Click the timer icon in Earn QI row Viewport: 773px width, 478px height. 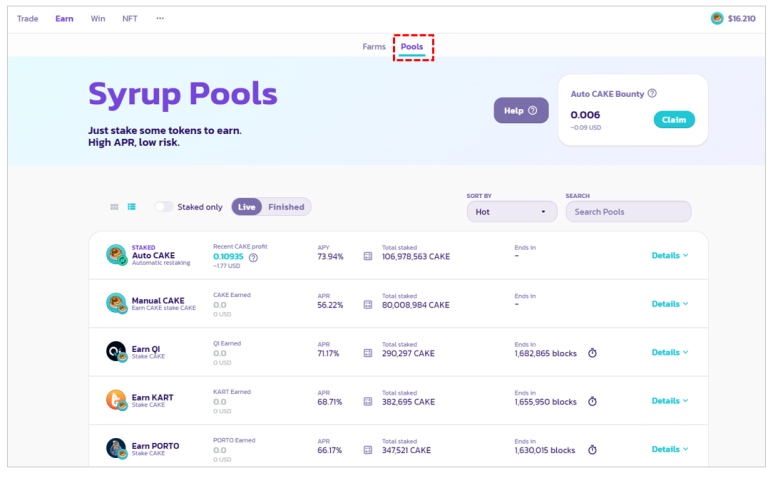593,353
